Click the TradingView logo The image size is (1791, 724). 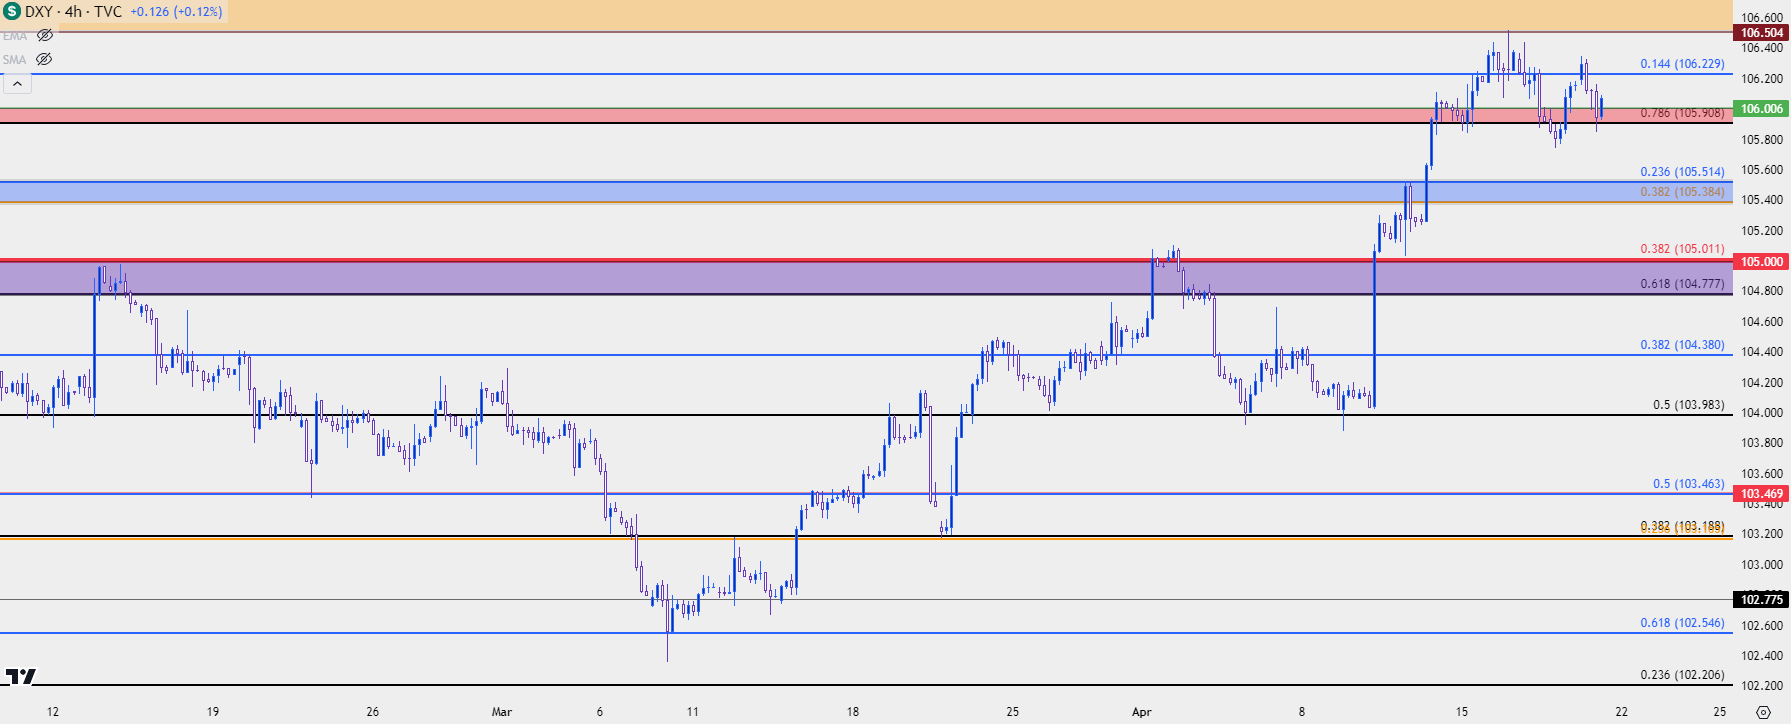(x=20, y=677)
